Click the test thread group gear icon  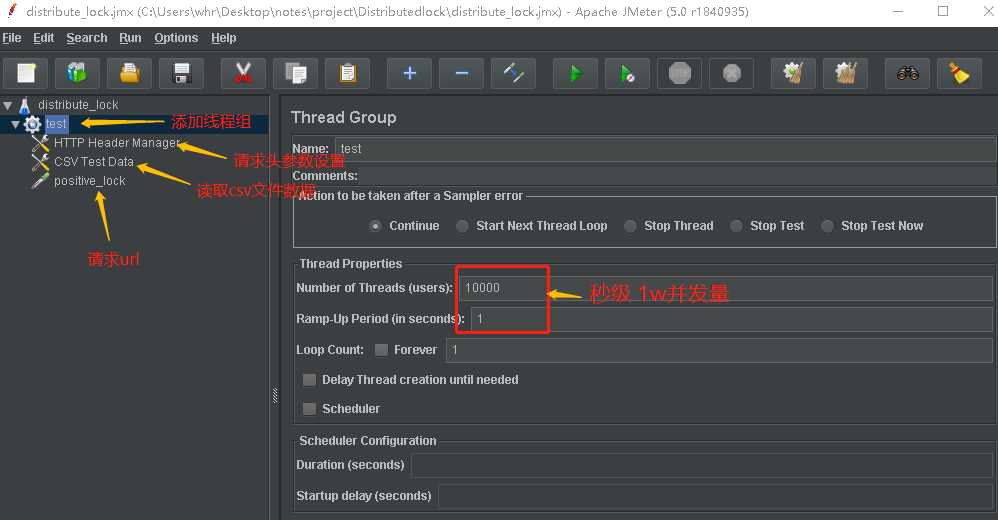[32, 124]
